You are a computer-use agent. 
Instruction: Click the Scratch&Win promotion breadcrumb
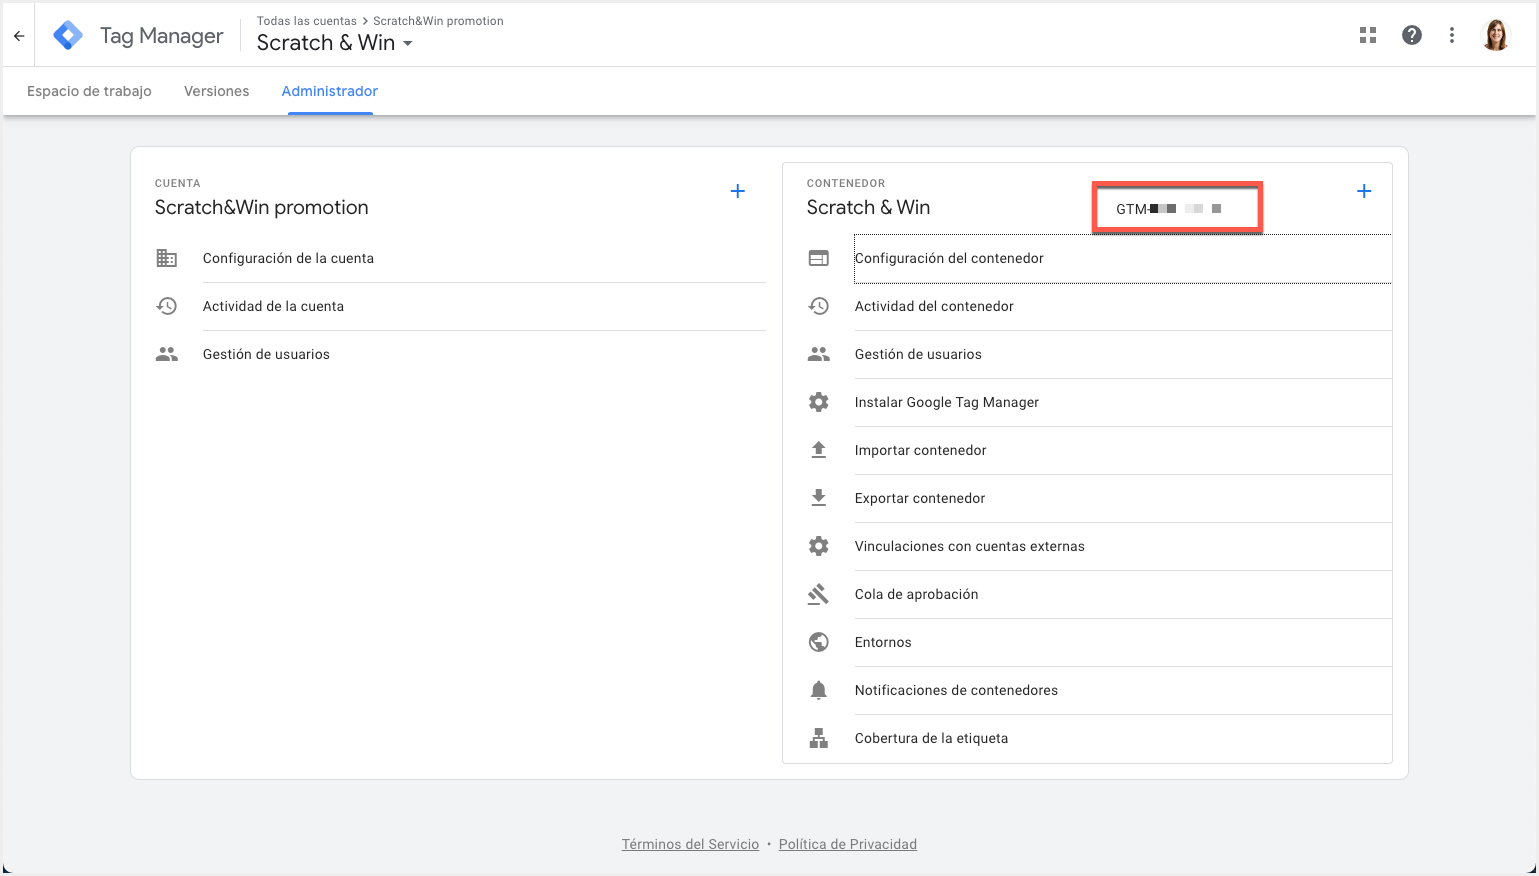438,21
